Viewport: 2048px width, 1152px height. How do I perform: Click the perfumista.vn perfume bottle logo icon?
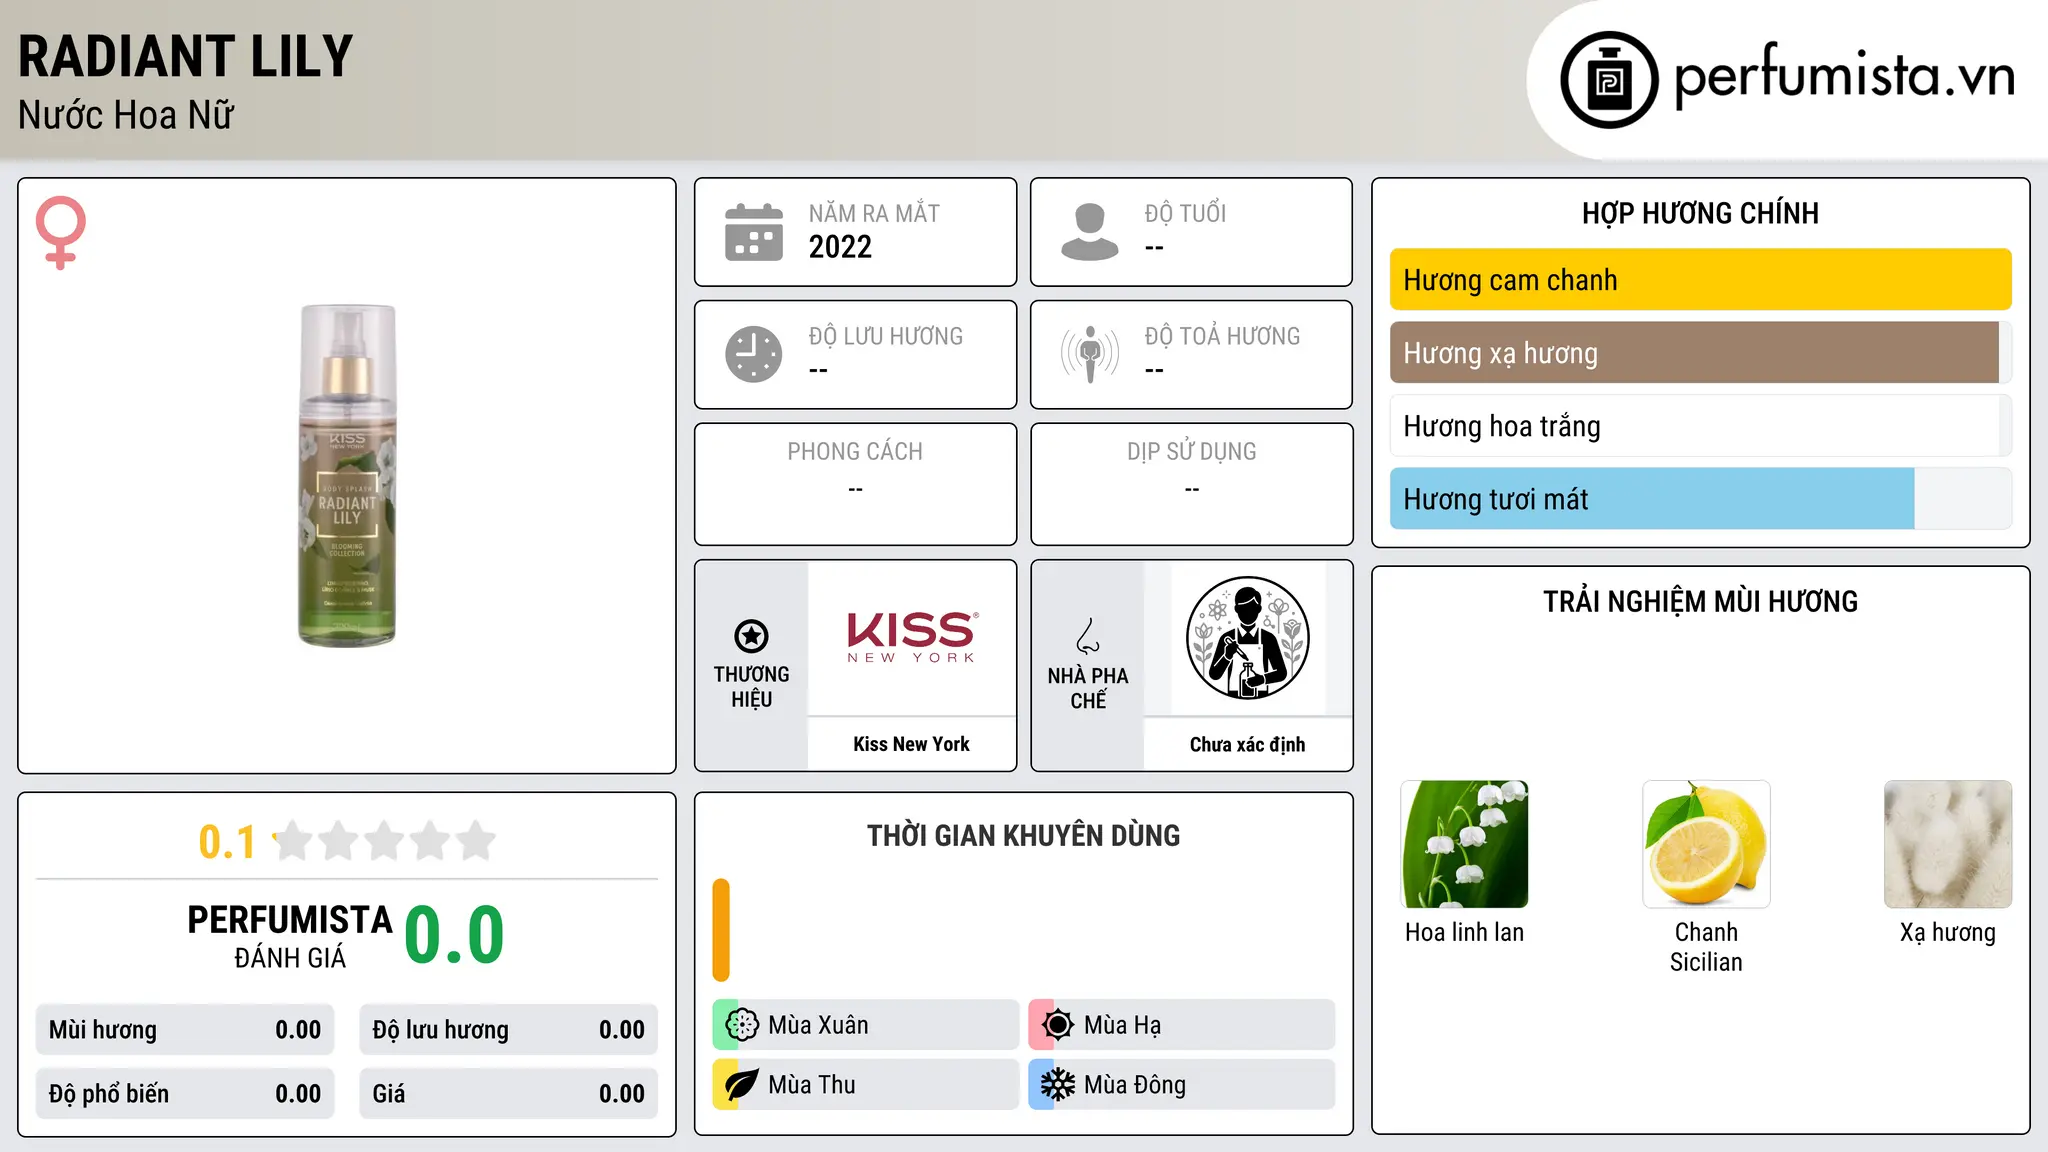click(1609, 80)
